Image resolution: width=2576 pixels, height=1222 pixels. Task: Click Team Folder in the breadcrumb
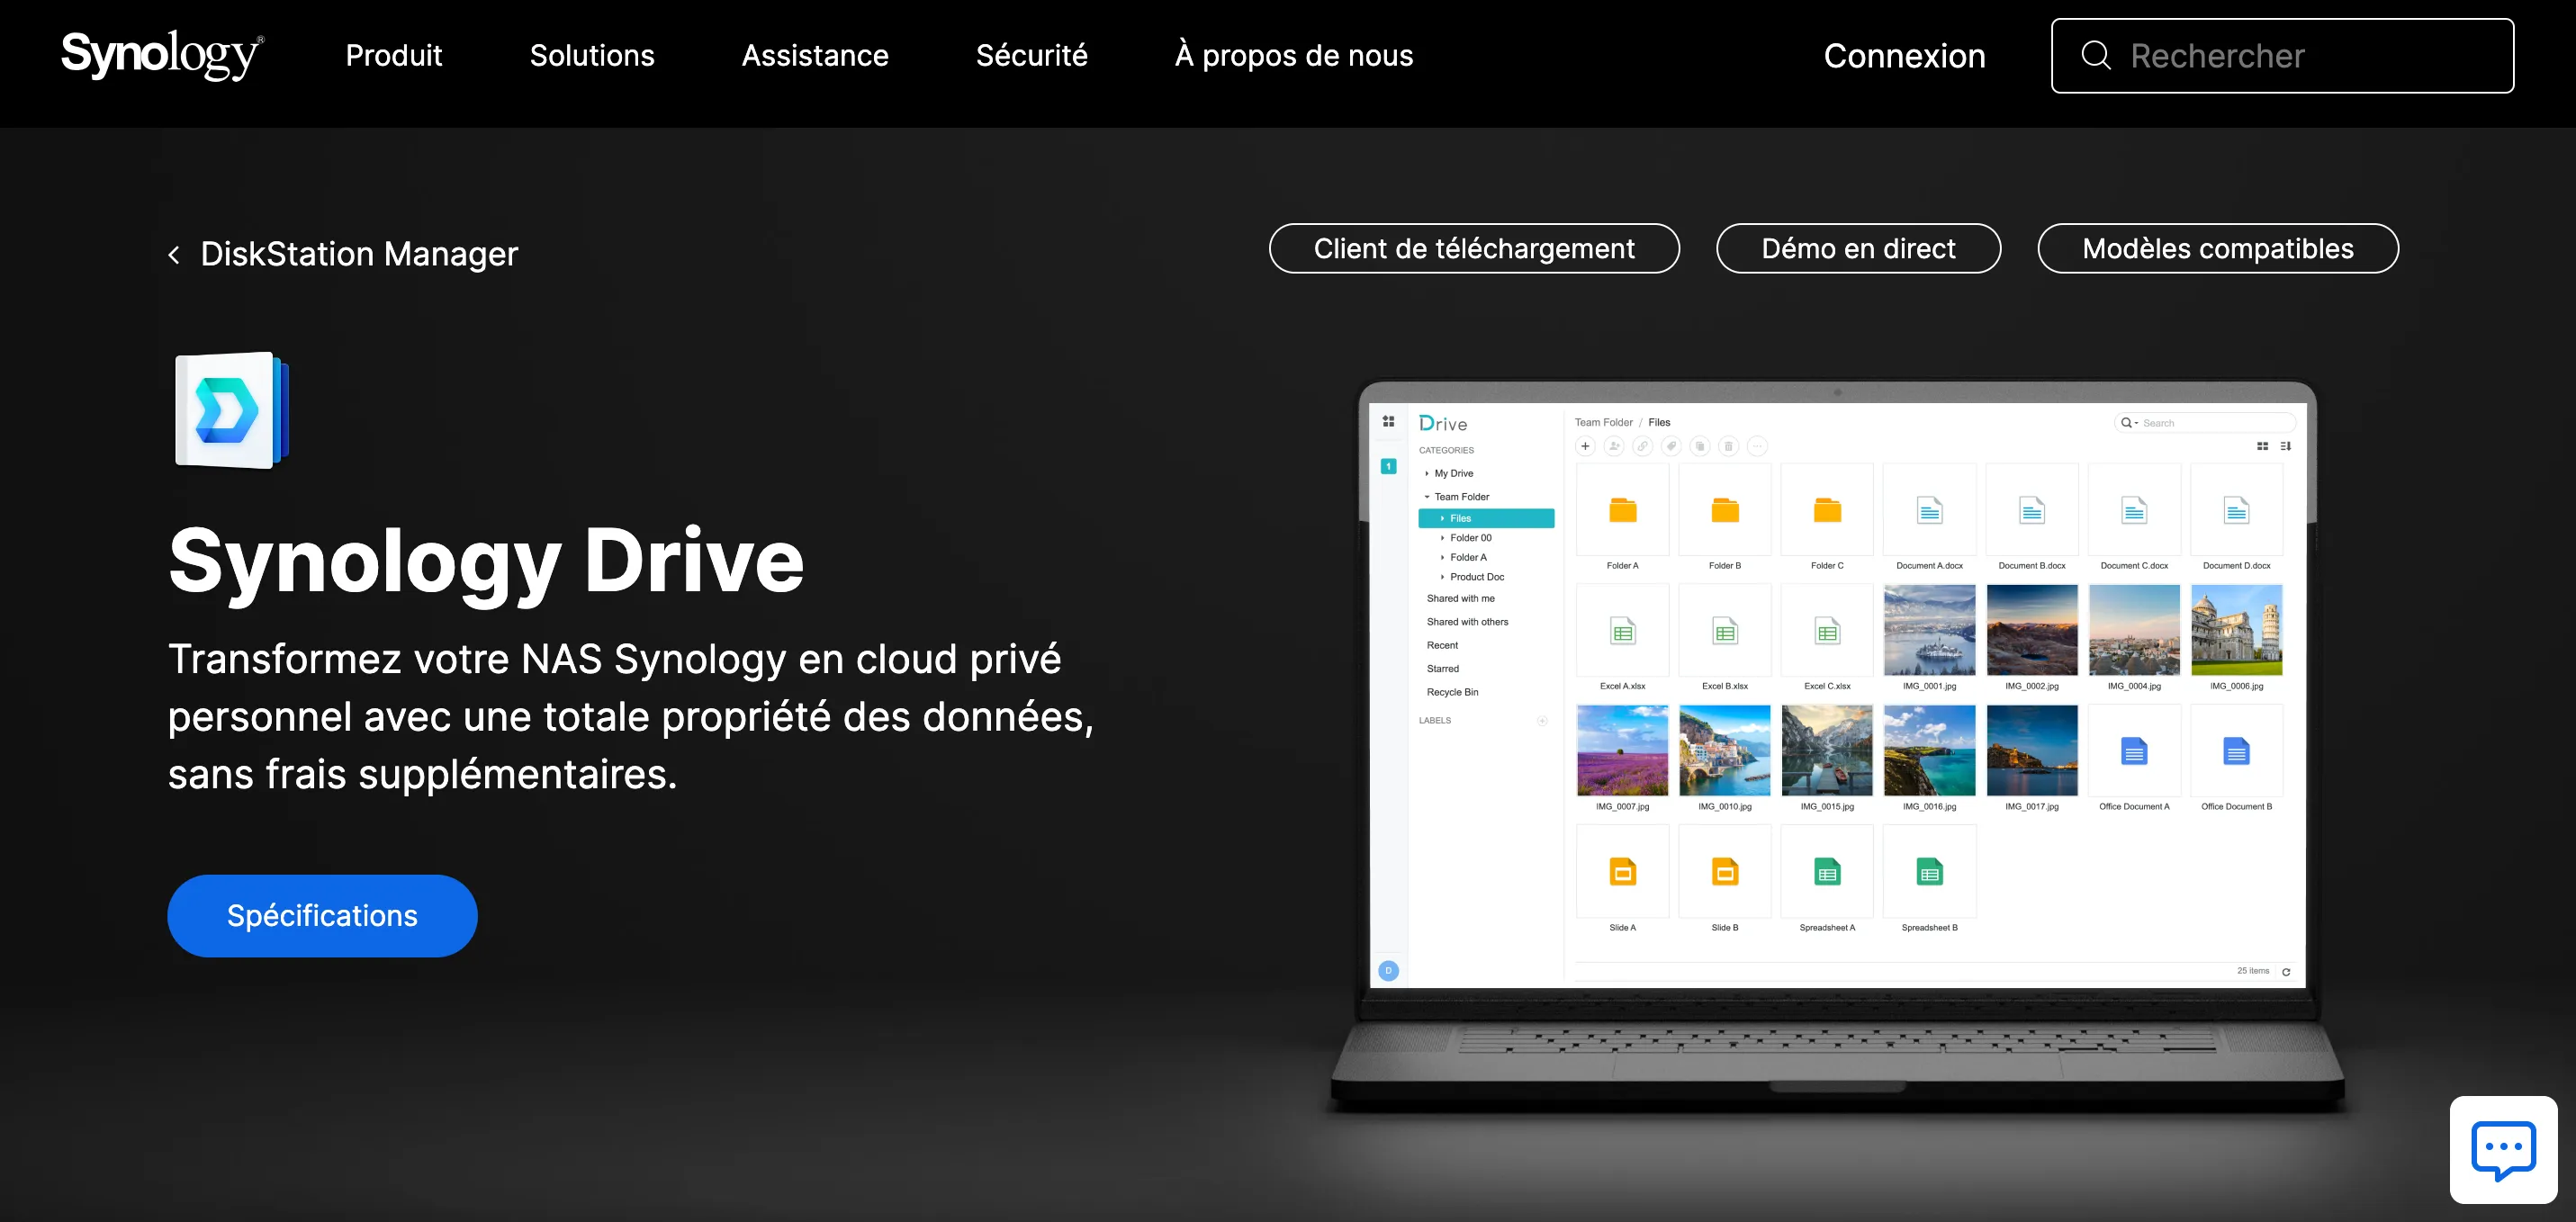[1603, 422]
